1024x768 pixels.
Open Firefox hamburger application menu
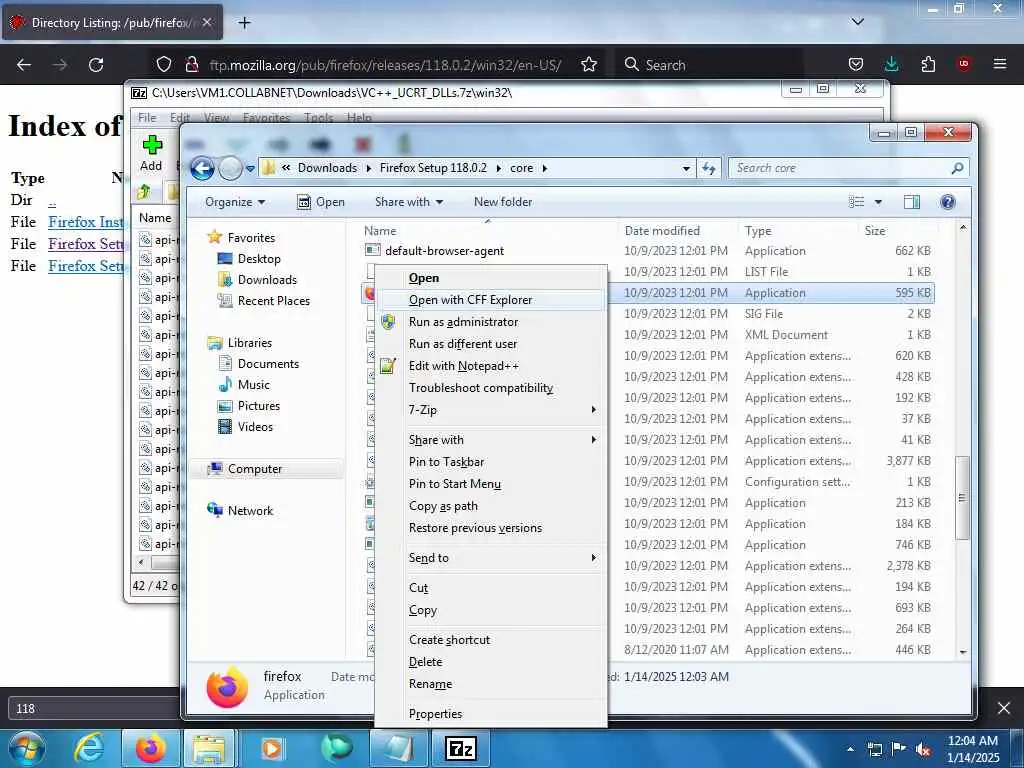pos(1000,64)
